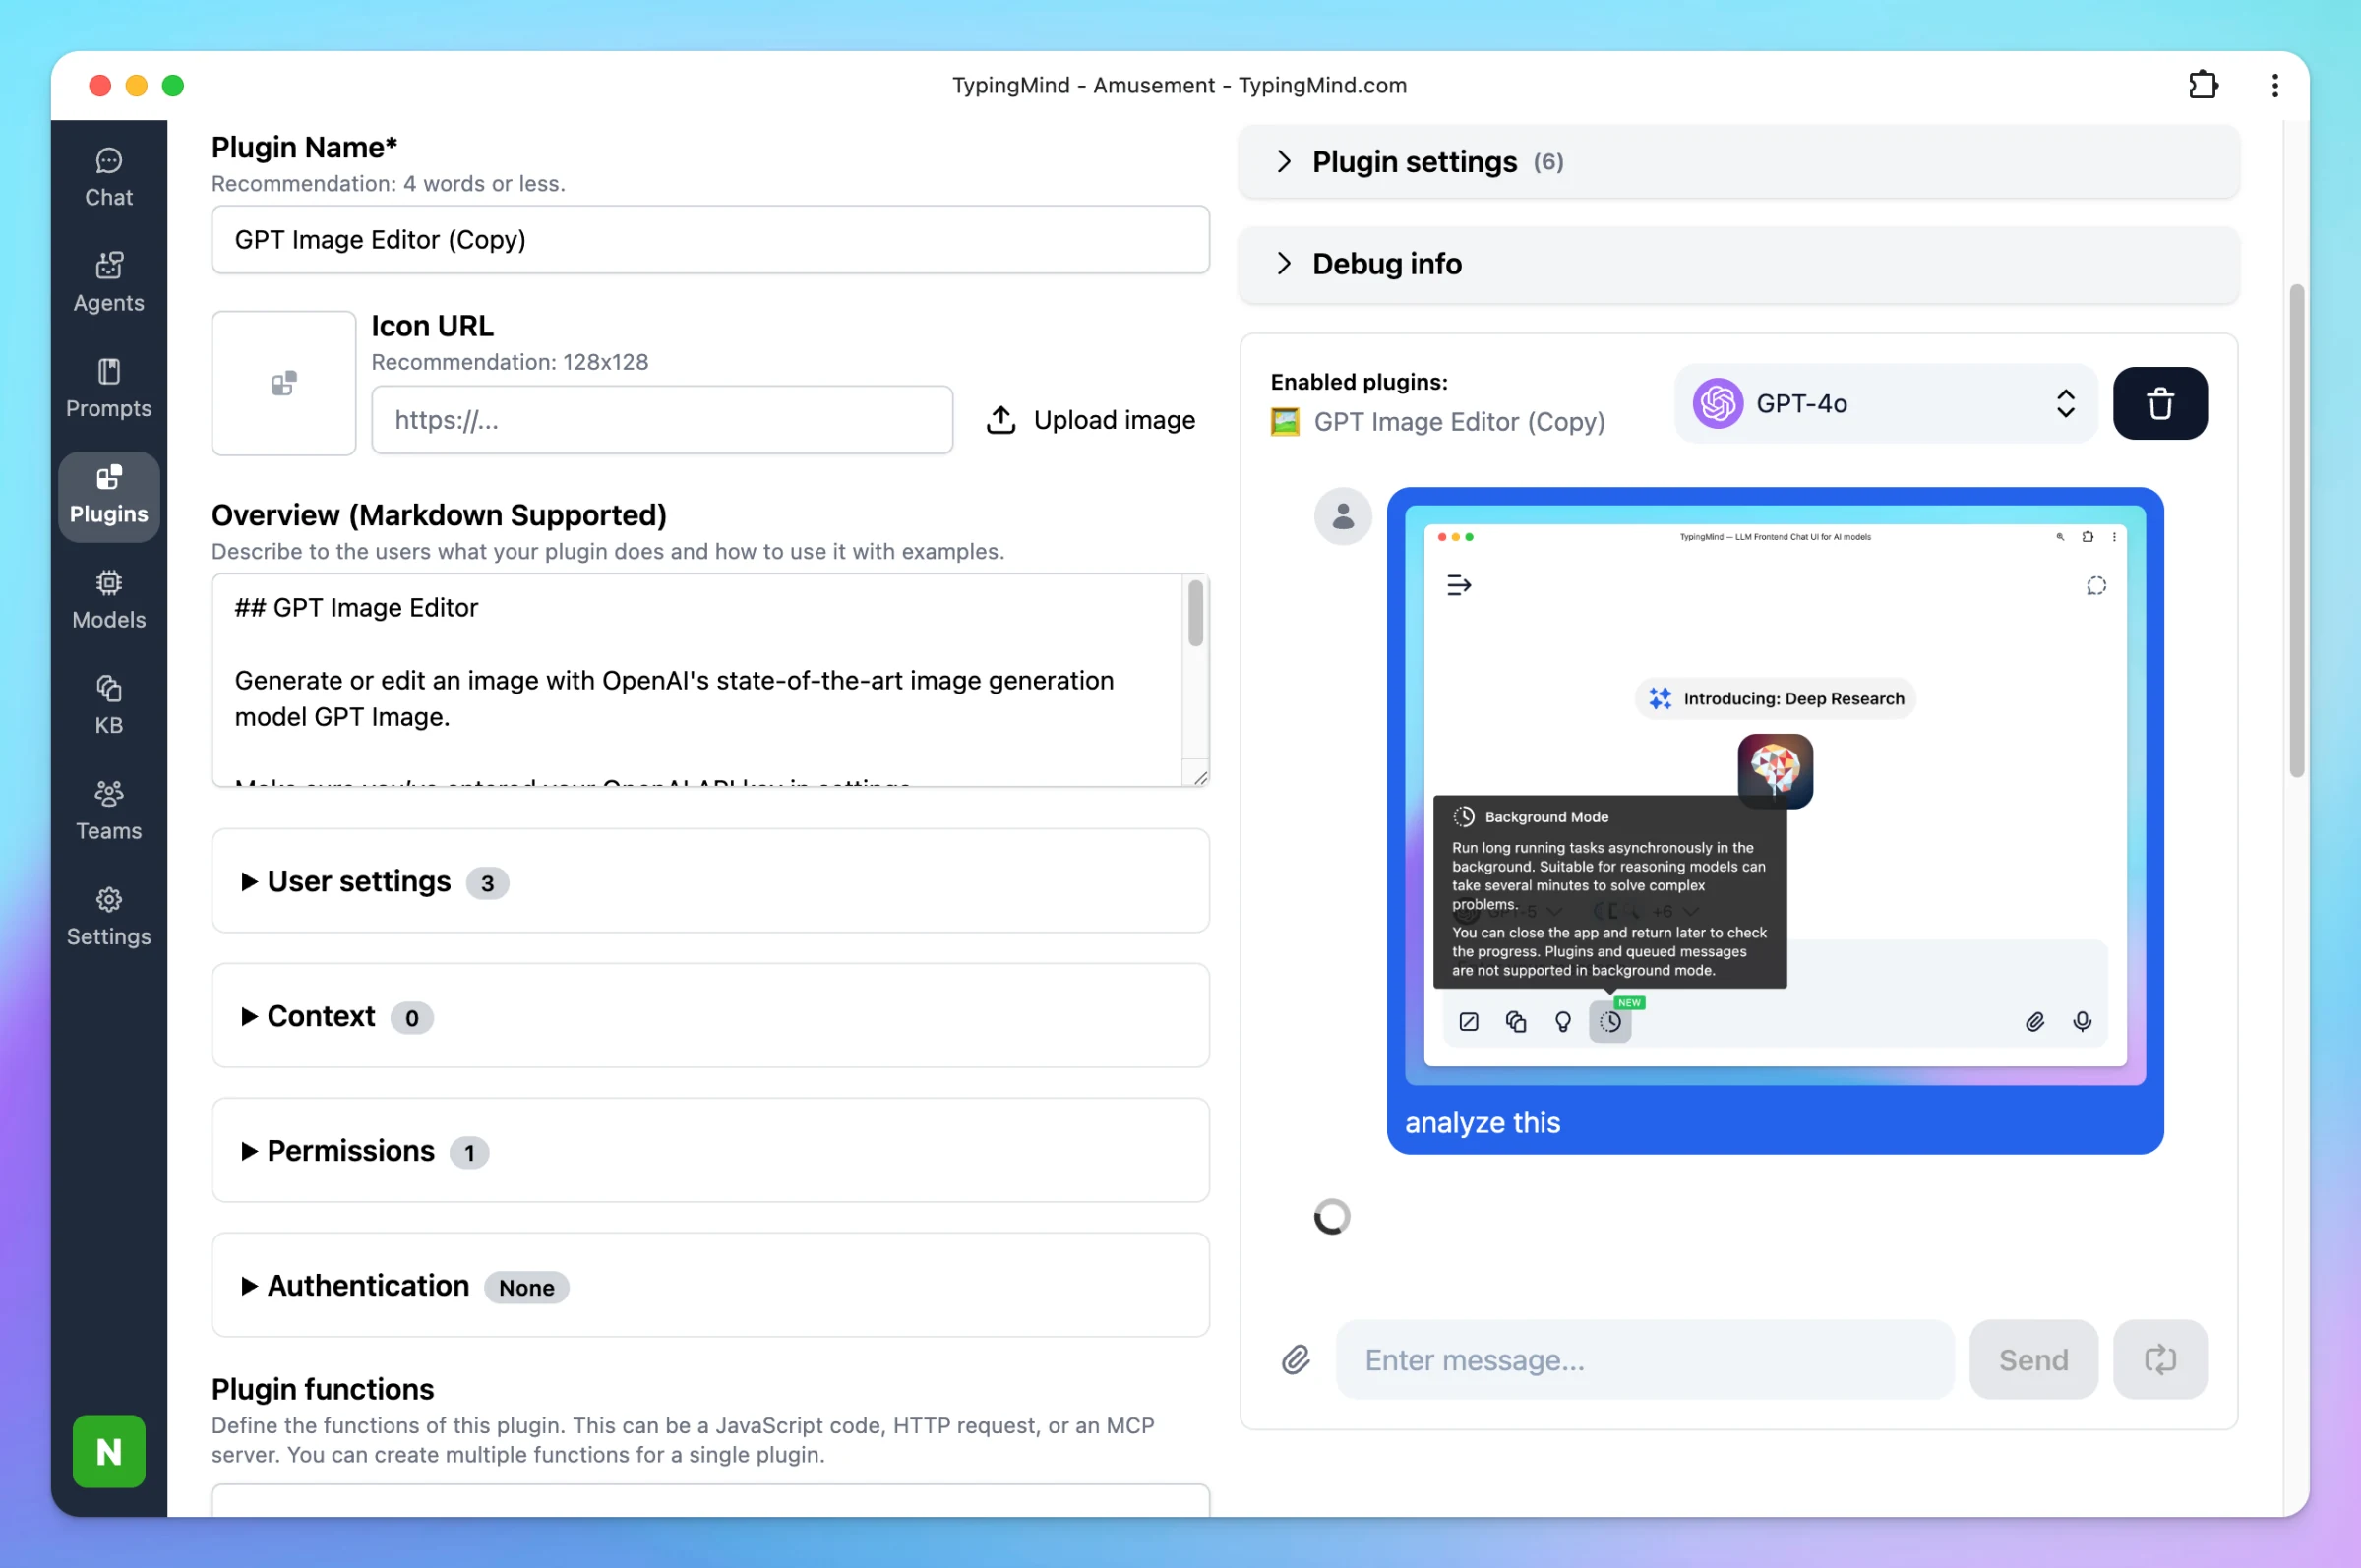This screenshot has height=1568, width=2361.
Task: Click the regenerate arrows button beside Send
Action: (x=2159, y=1359)
